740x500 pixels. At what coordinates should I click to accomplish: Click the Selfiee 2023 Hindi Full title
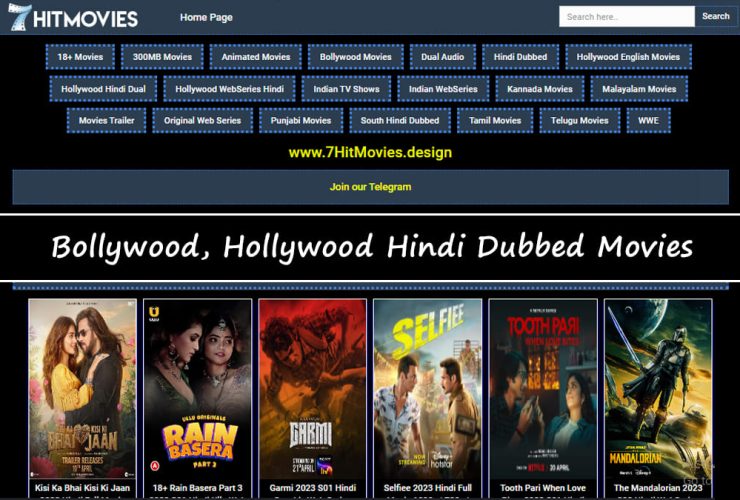[428, 488]
